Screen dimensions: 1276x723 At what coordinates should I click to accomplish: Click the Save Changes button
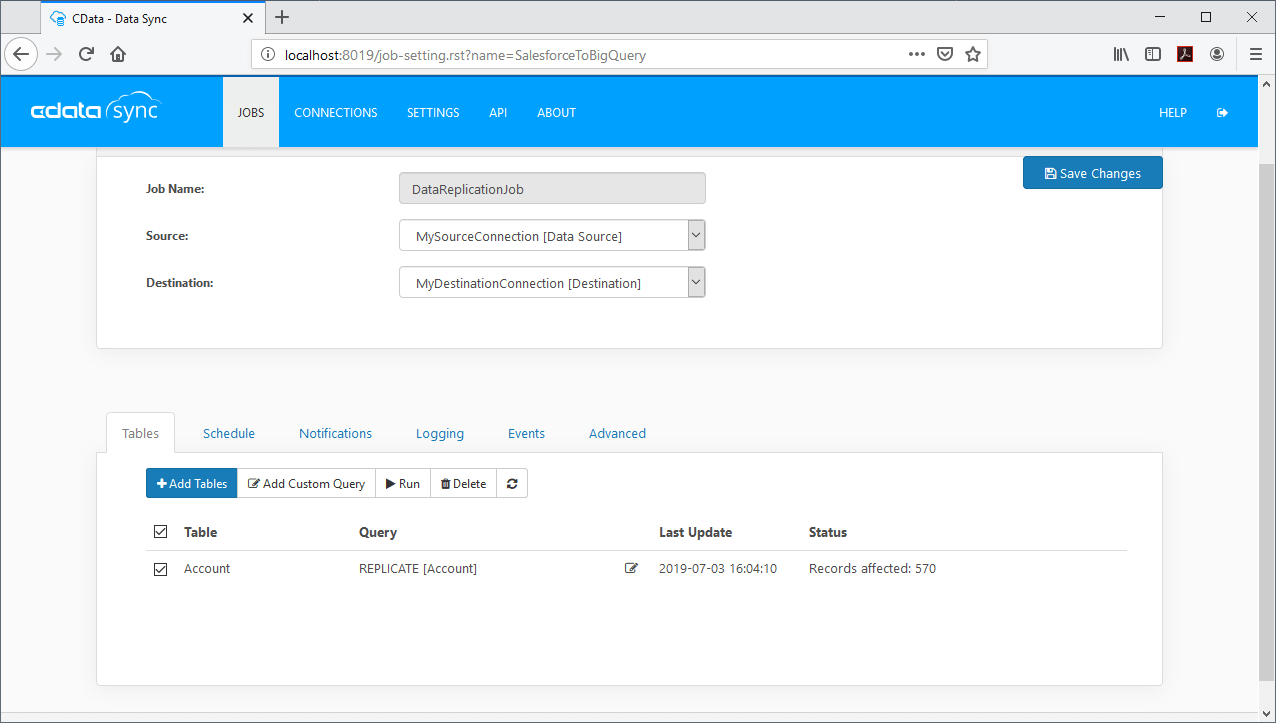coord(1093,173)
